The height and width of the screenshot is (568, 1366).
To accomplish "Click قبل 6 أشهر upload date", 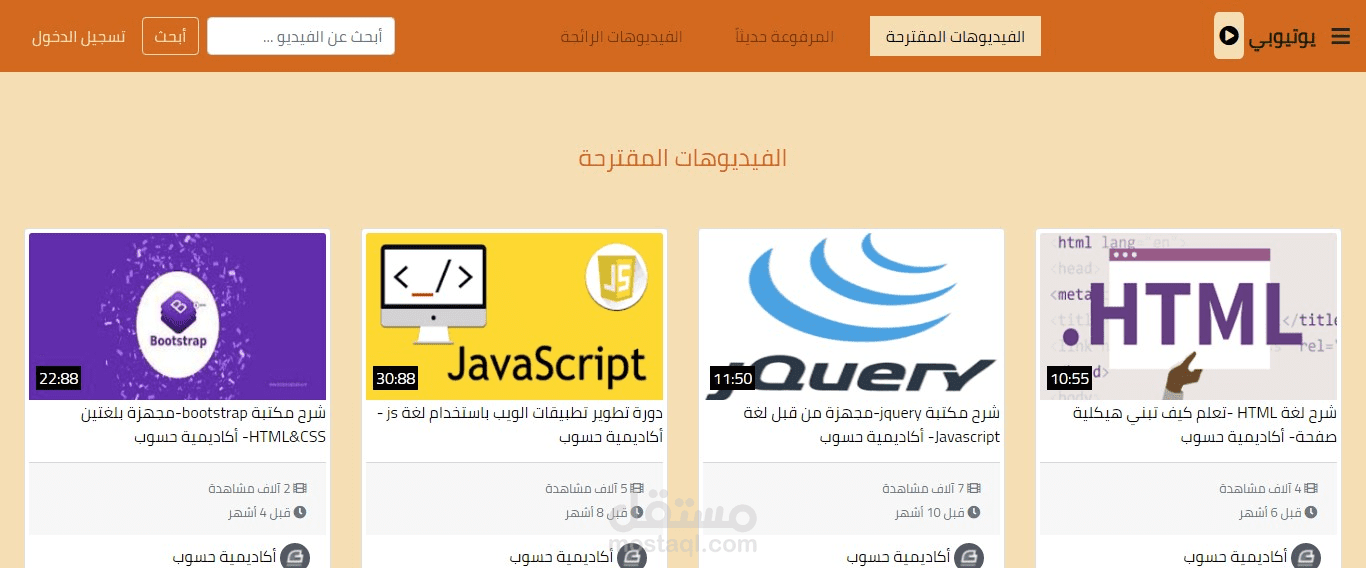I will 1270,512.
